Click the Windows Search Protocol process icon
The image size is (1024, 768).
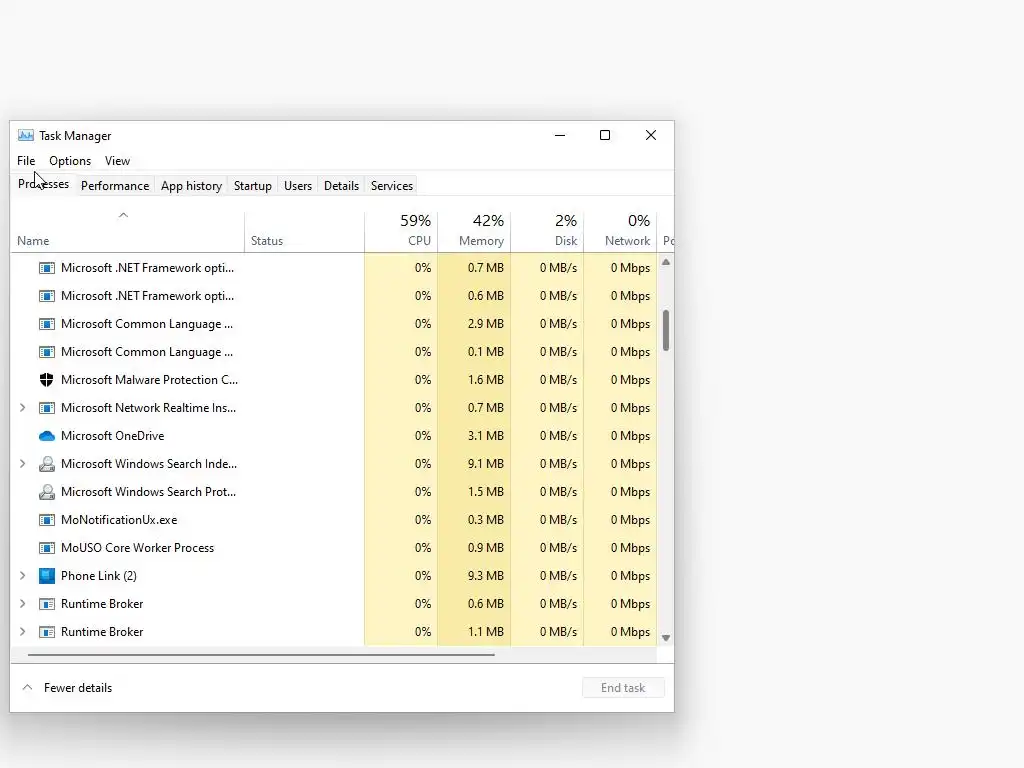46,492
